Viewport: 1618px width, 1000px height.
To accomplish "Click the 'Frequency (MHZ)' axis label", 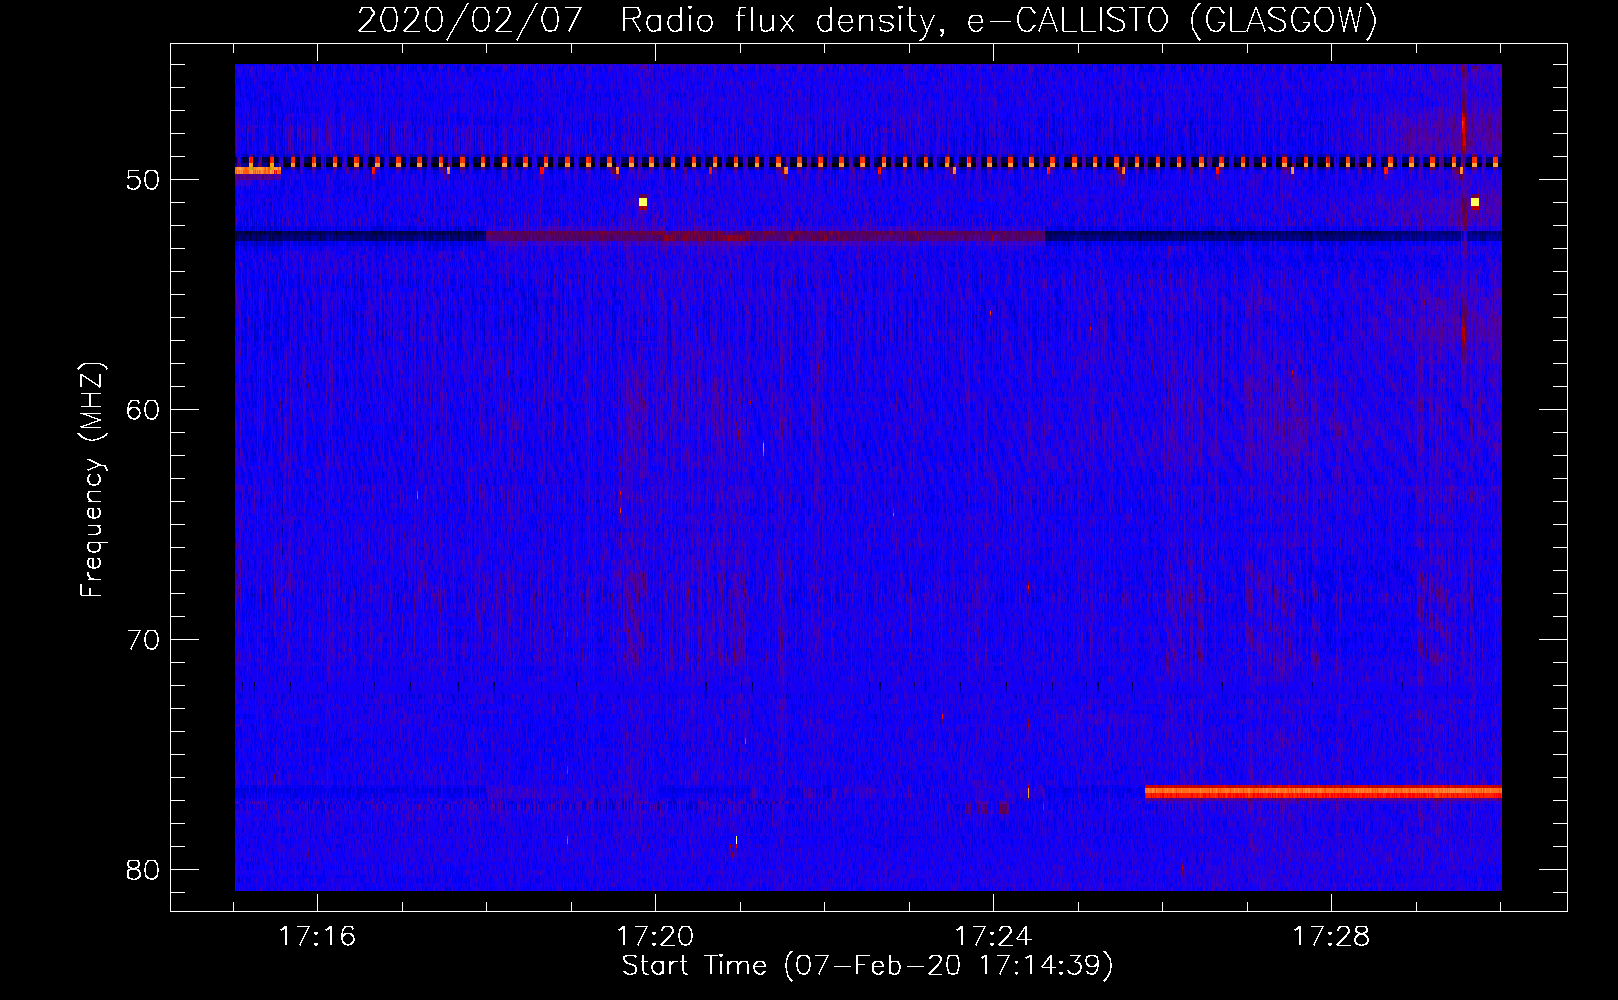I will [x=92, y=480].
